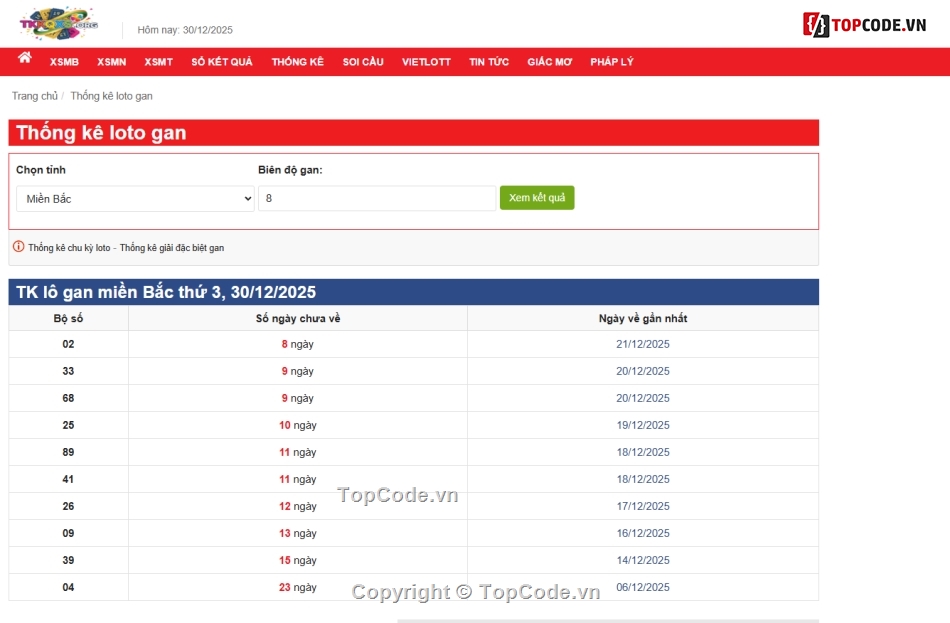The width and height of the screenshot is (950, 623).
Task: Click the TOPCODE.VN logo
Action: coord(866,22)
